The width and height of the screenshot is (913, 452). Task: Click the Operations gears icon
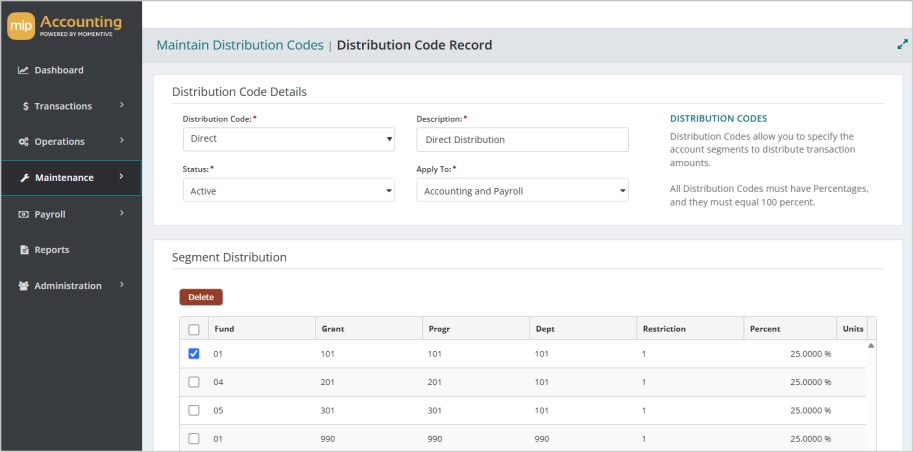pos(23,142)
